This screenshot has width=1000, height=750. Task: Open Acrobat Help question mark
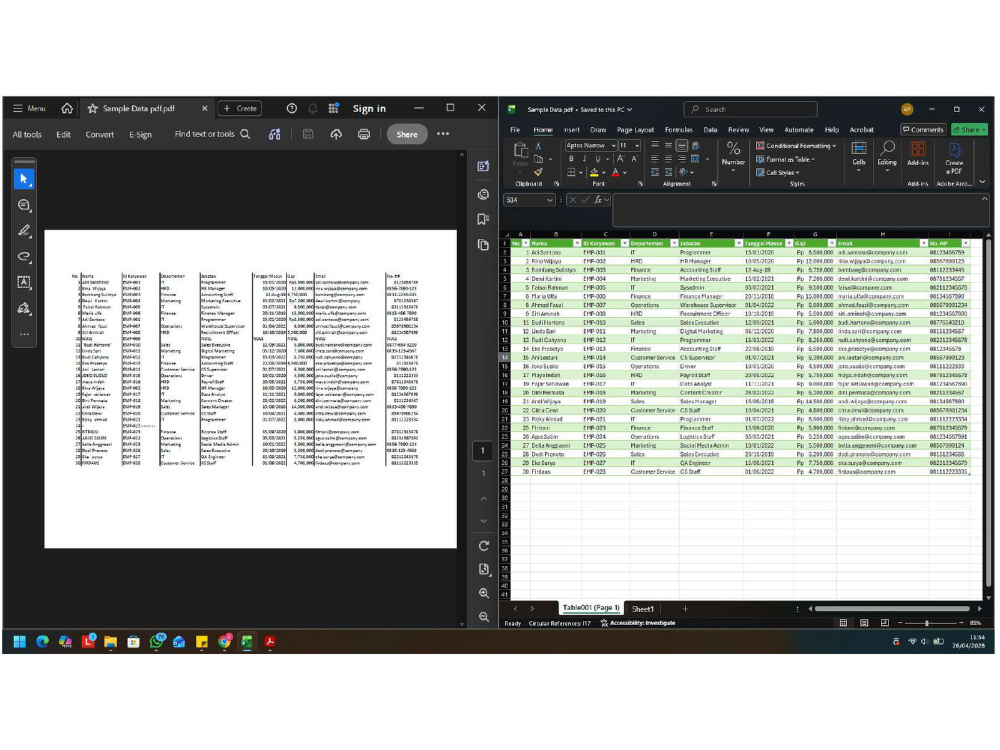[x=291, y=108]
